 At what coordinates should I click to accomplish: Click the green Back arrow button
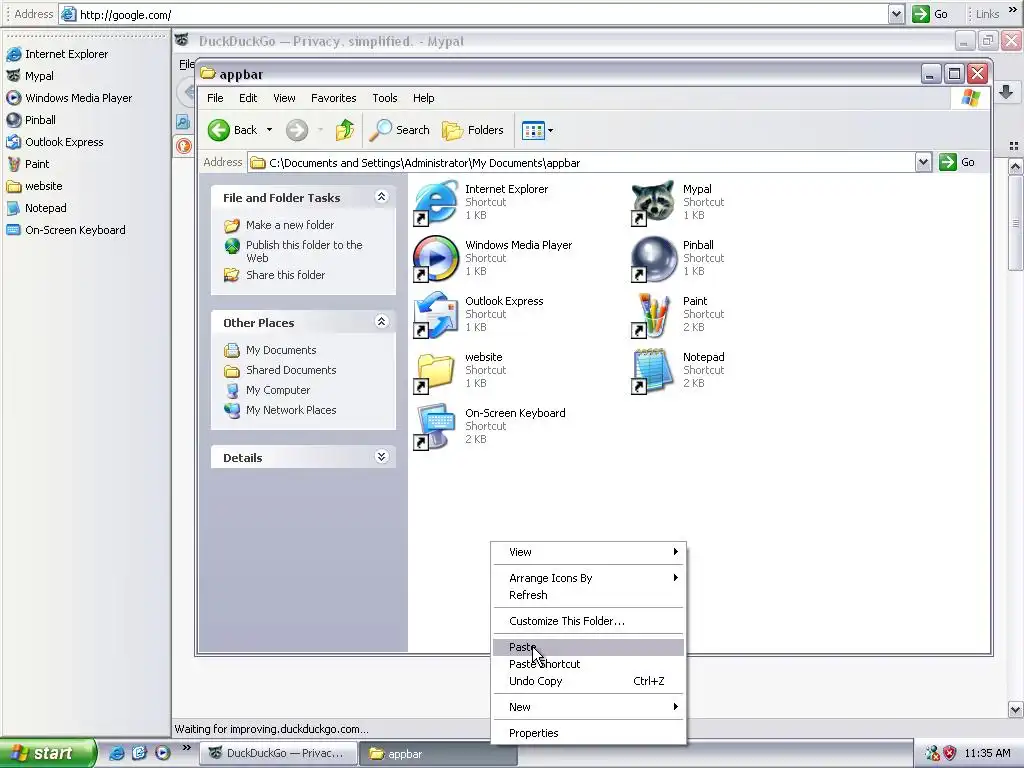232,130
